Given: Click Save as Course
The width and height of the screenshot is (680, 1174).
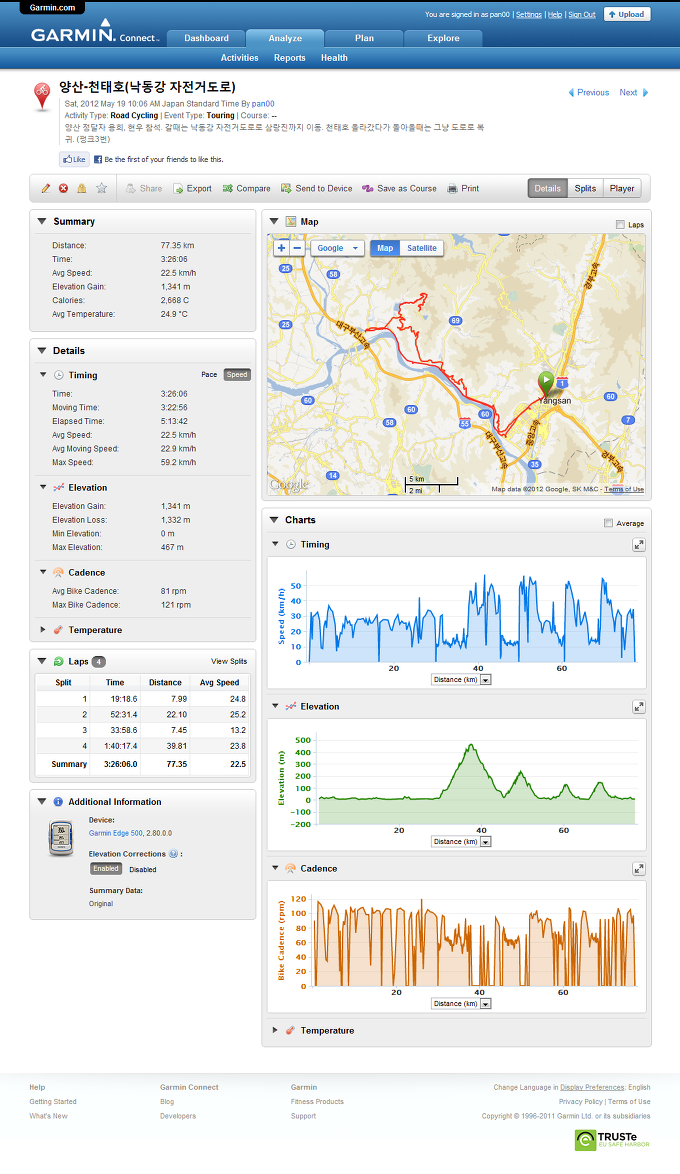Looking at the screenshot, I should 399,189.
